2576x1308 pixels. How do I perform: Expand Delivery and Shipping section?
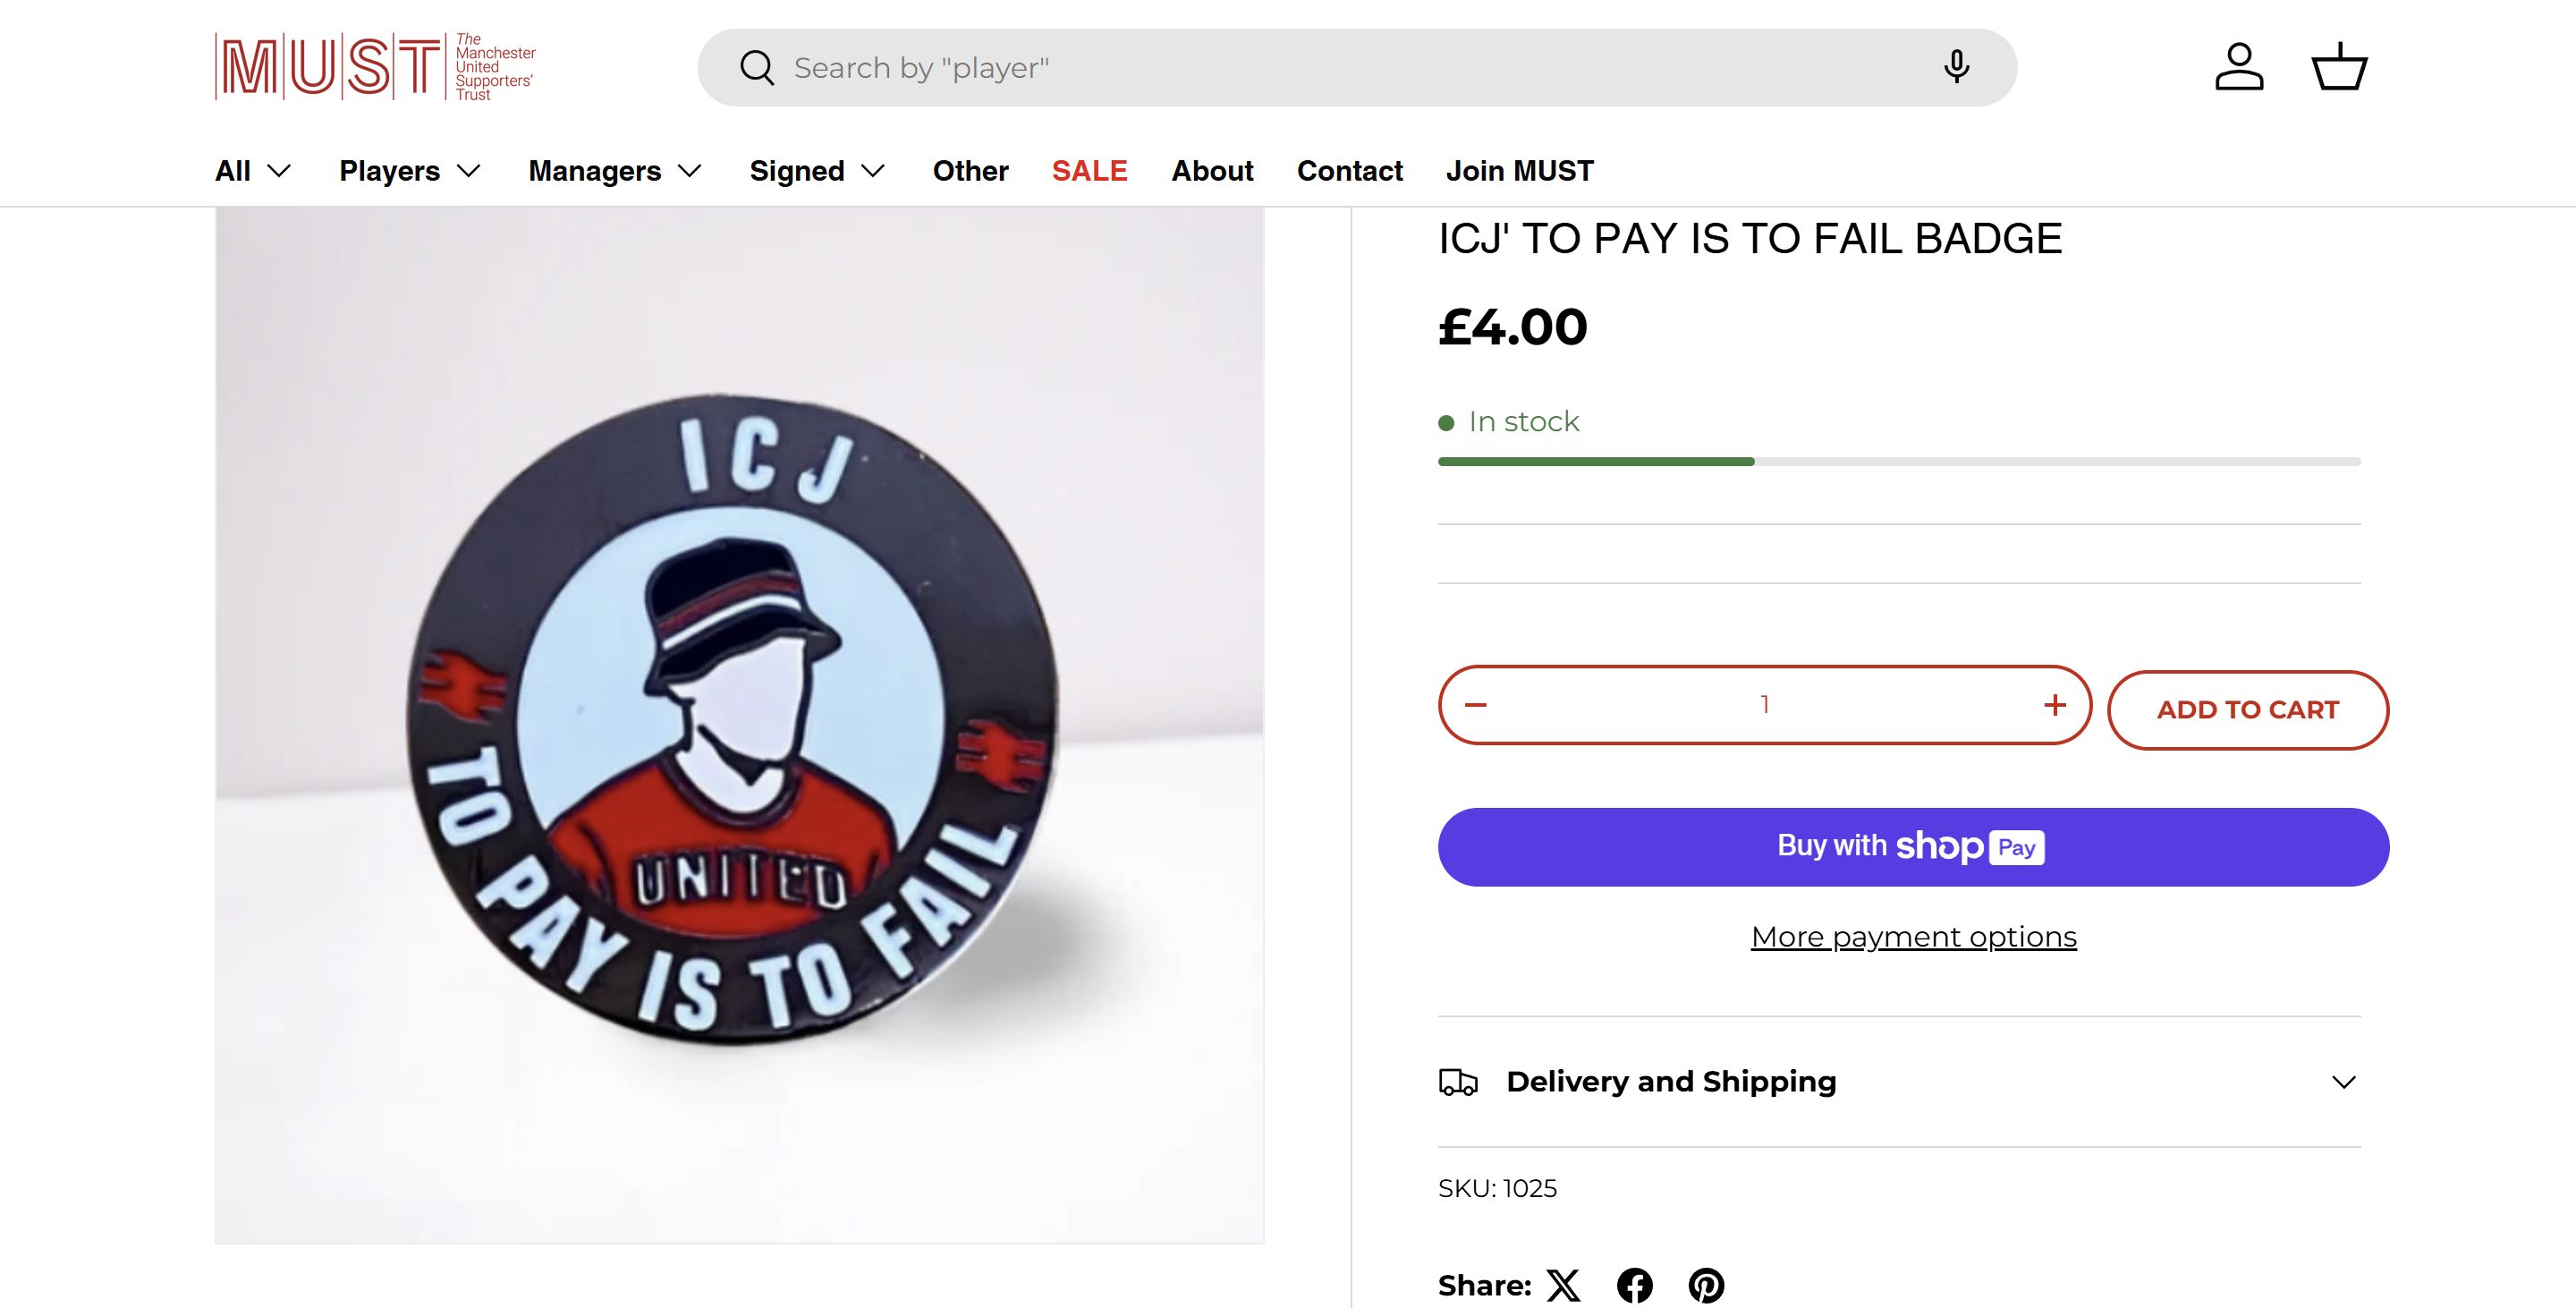click(1899, 1082)
